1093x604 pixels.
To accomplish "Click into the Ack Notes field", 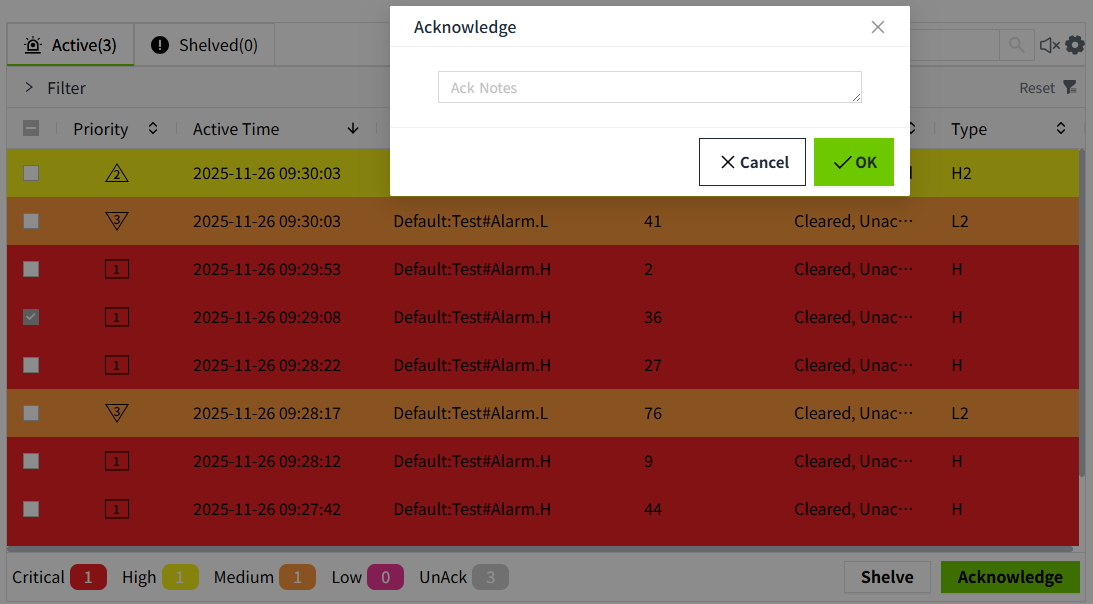I will (x=649, y=87).
